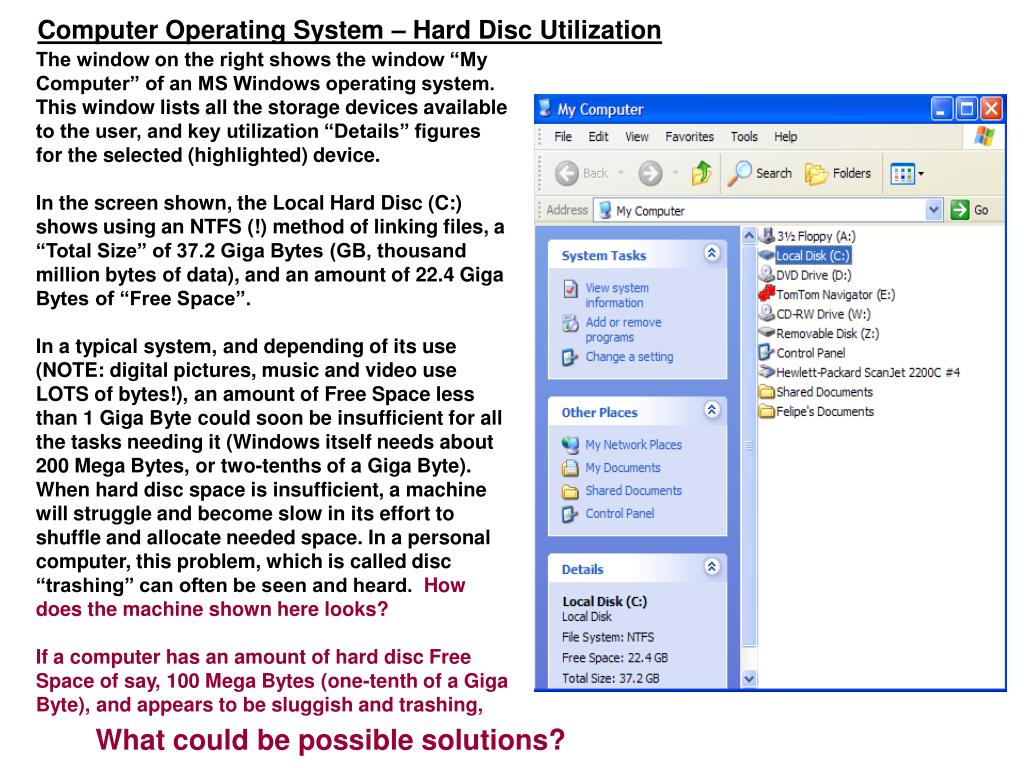This screenshot has height=768, width=1024.
Task: Open the Help menu
Action: (x=786, y=136)
